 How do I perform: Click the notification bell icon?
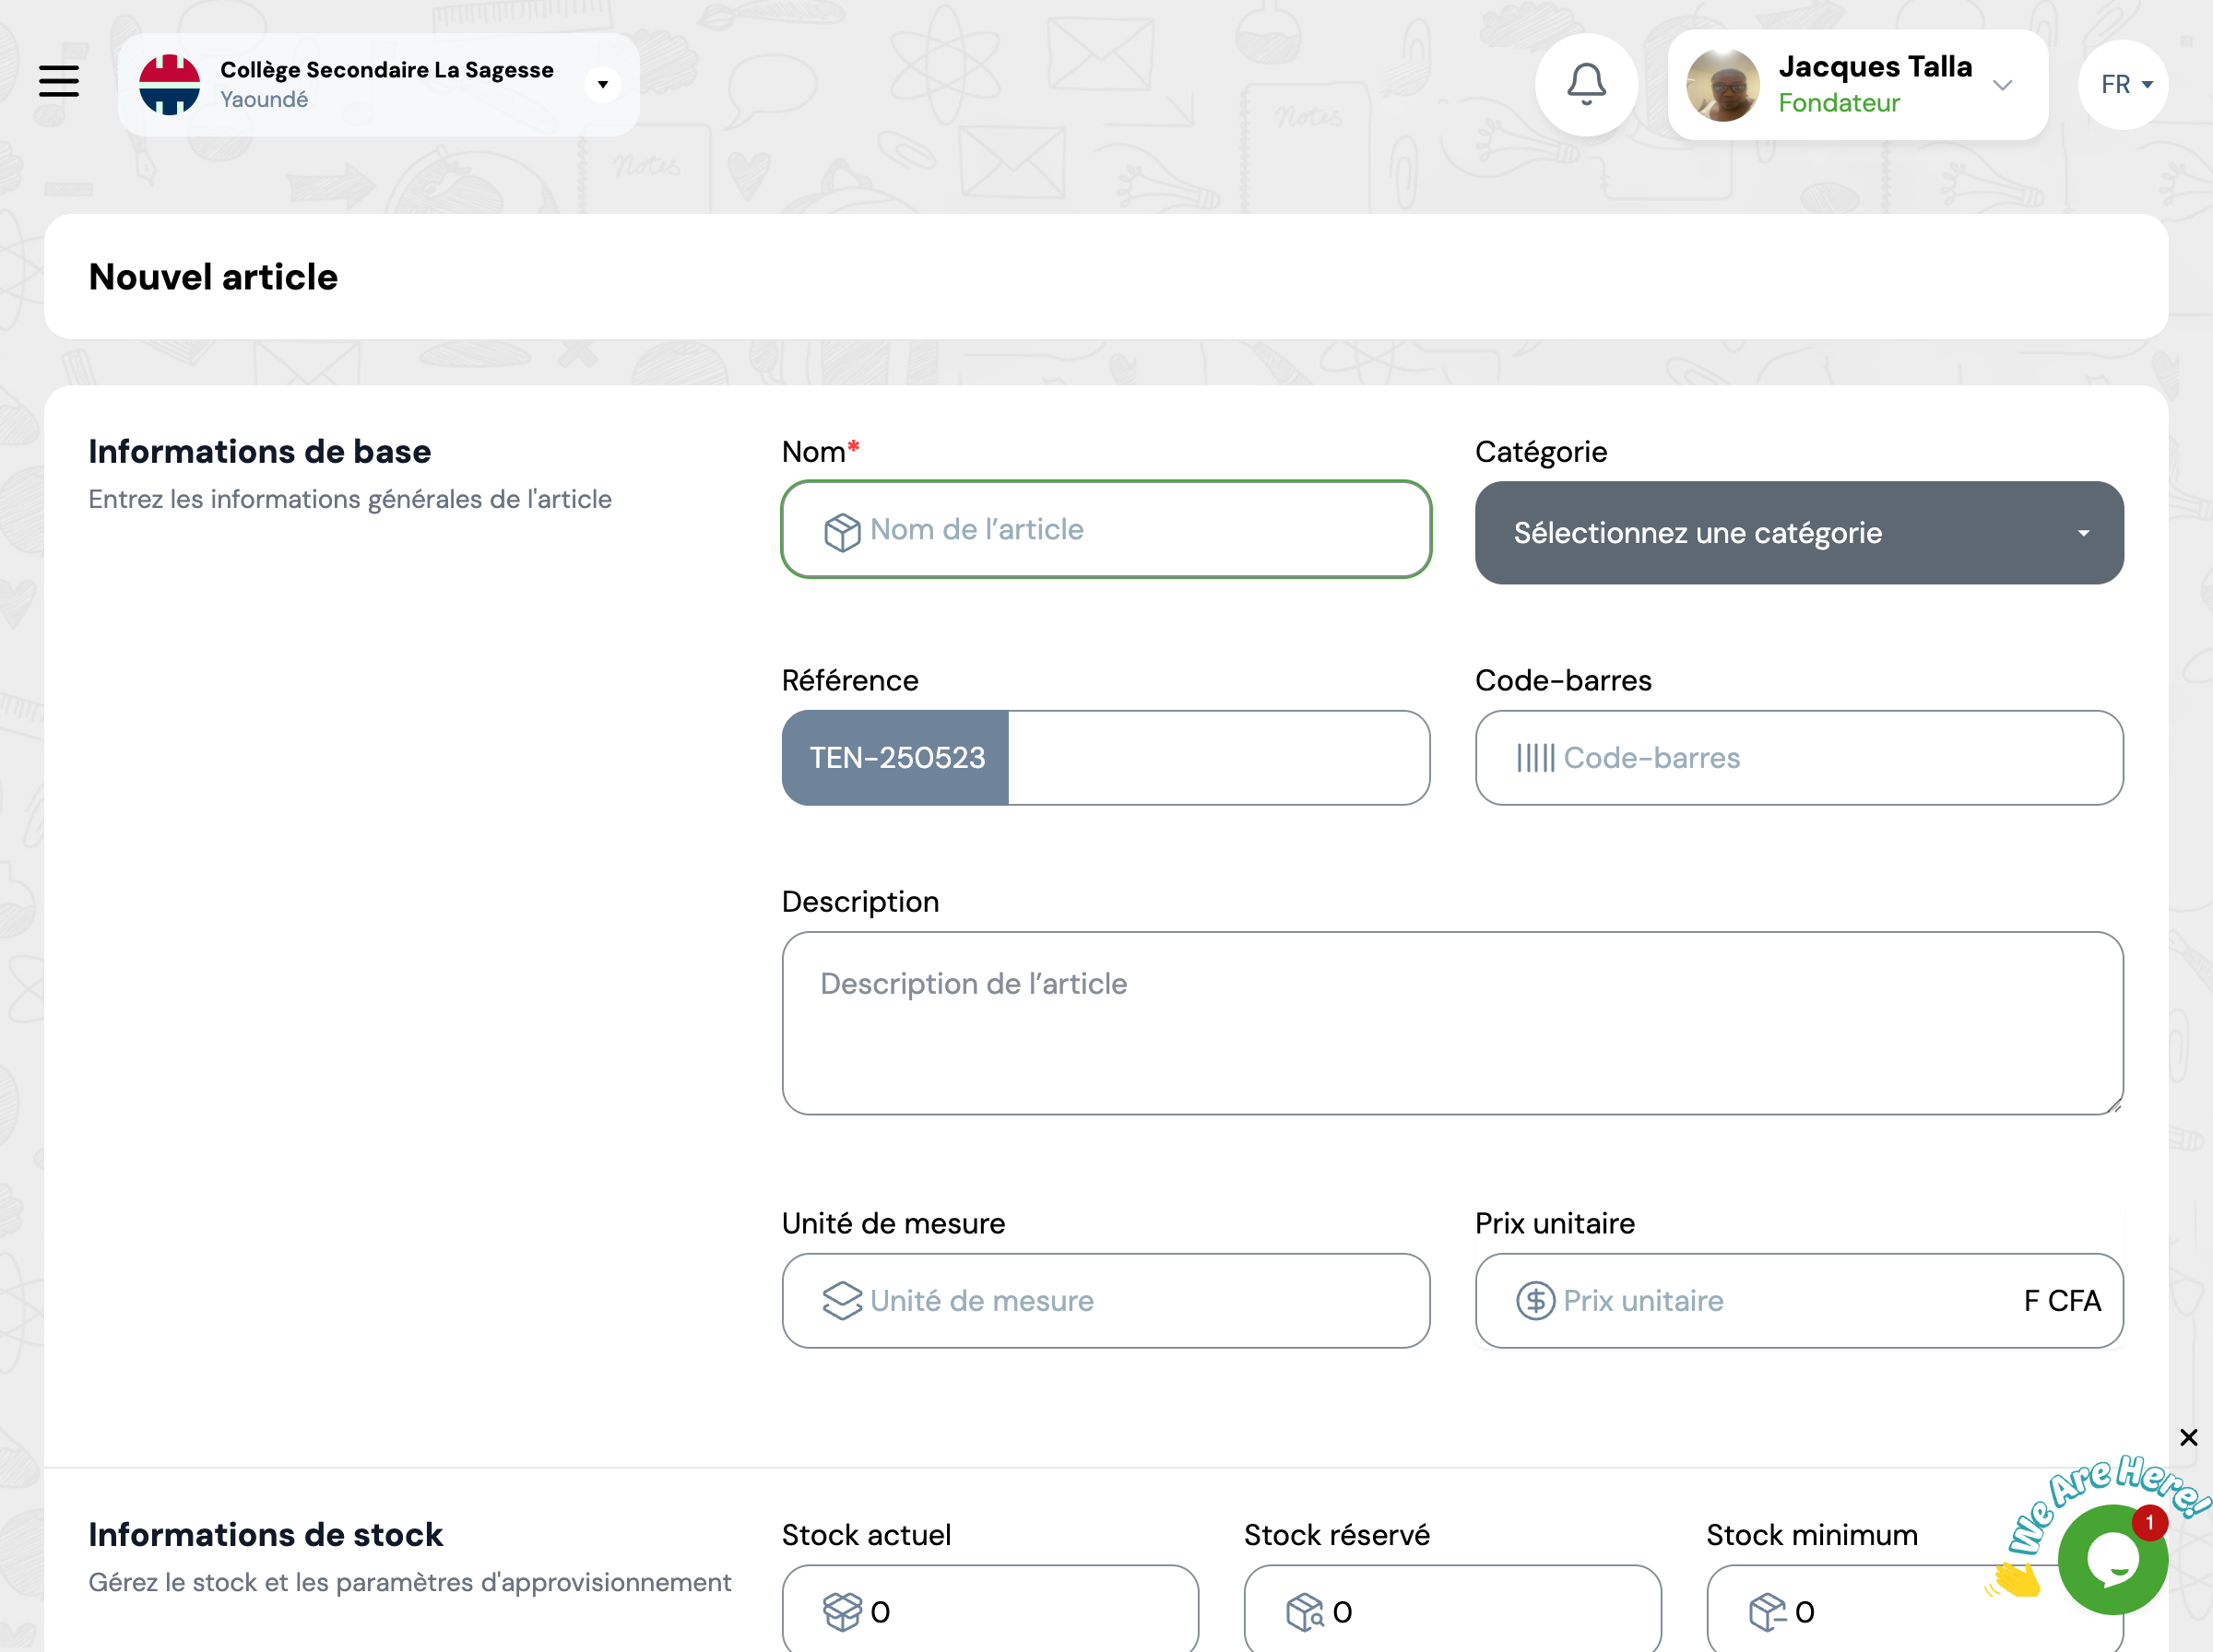1586,84
